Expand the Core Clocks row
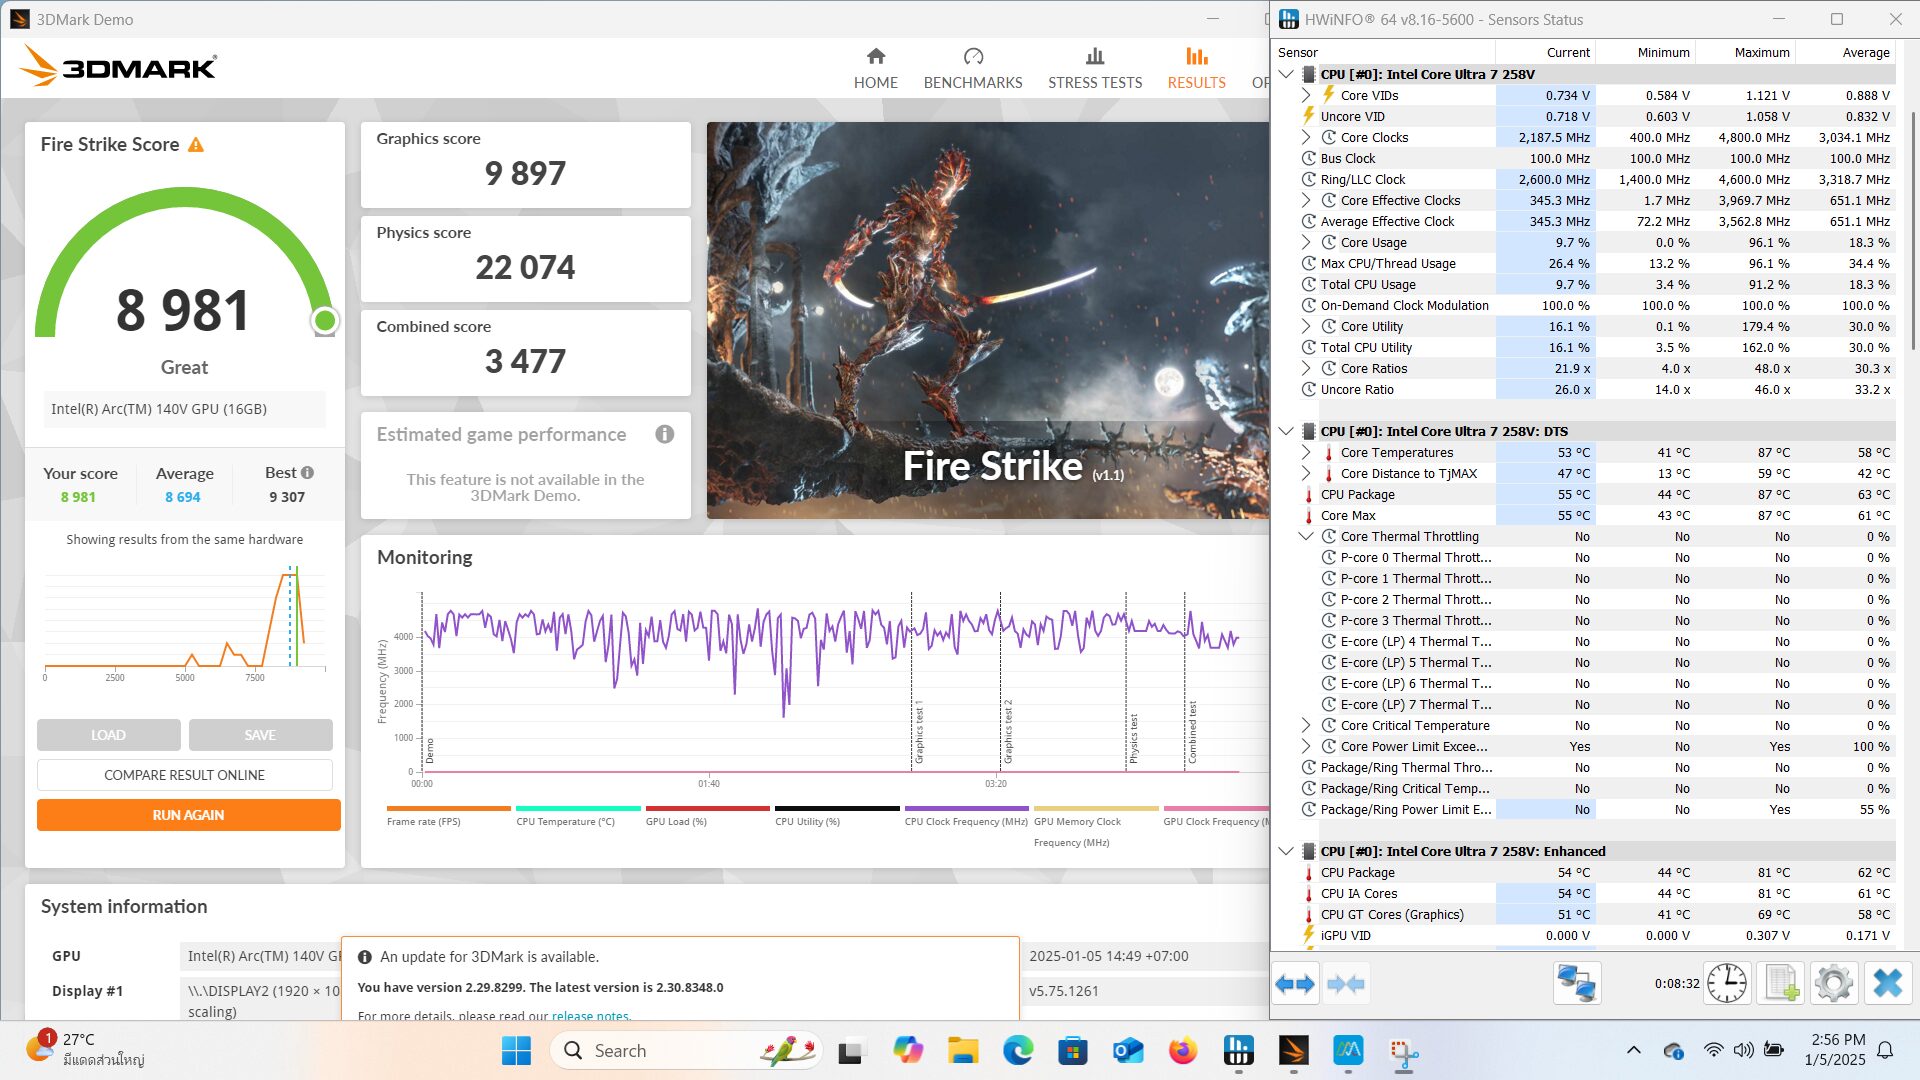 [1306, 137]
